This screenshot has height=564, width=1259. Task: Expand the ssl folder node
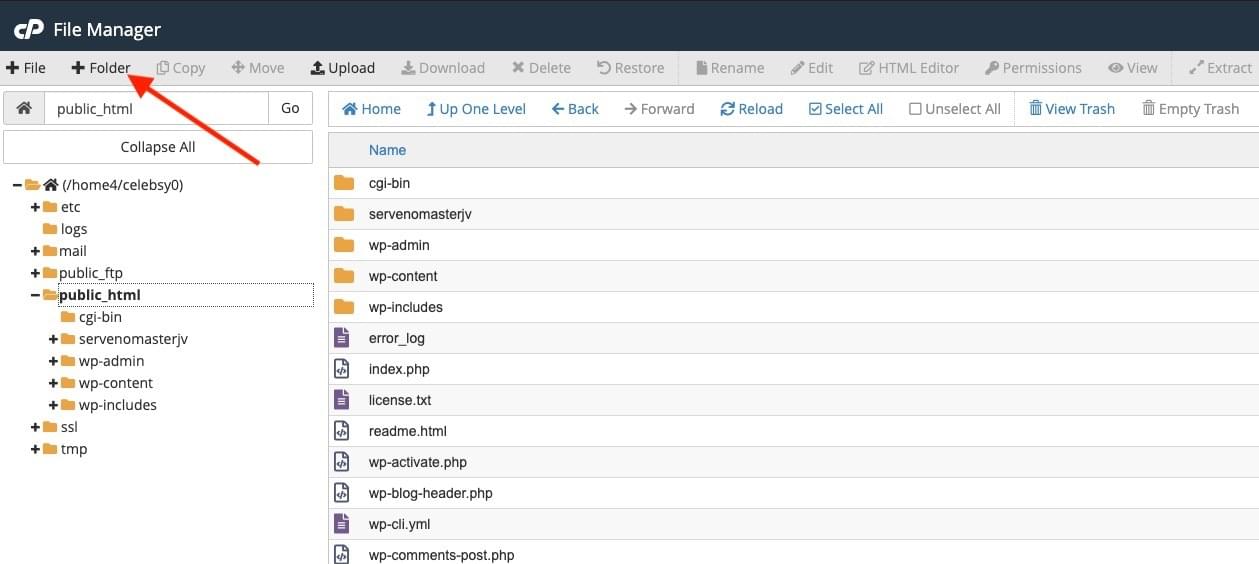point(36,427)
